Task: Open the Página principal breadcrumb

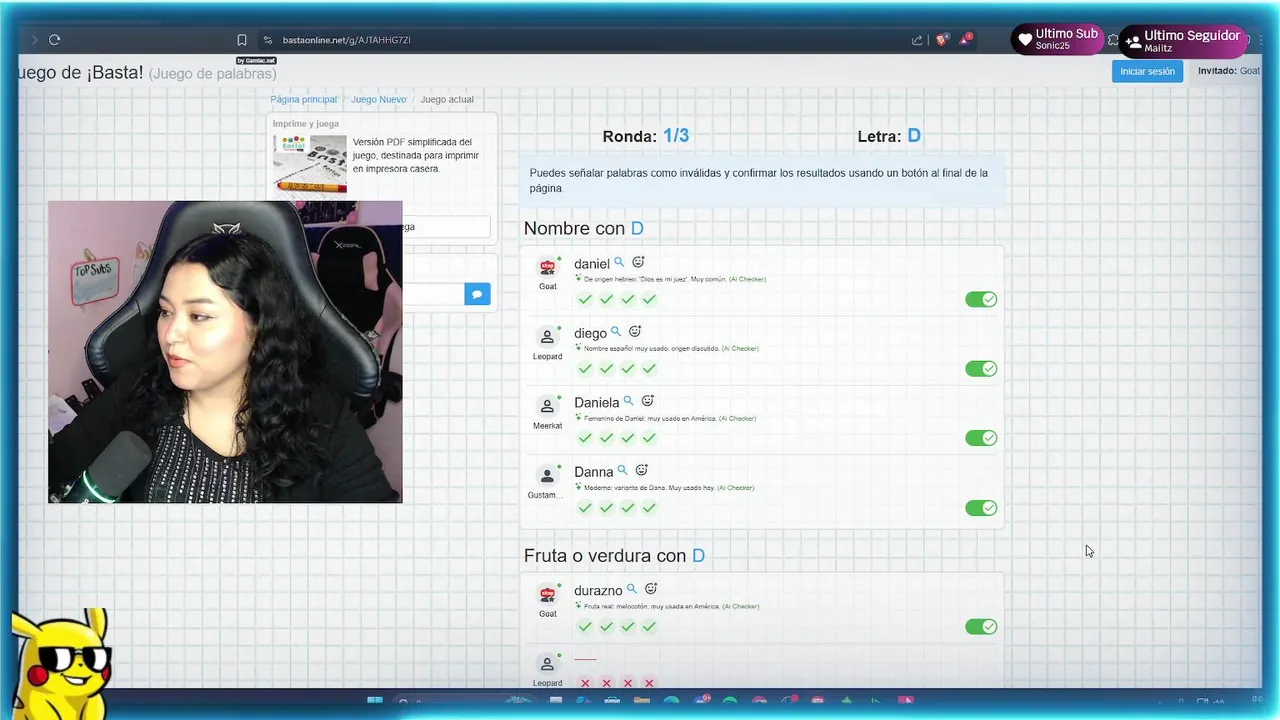Action: coord(304,100)
